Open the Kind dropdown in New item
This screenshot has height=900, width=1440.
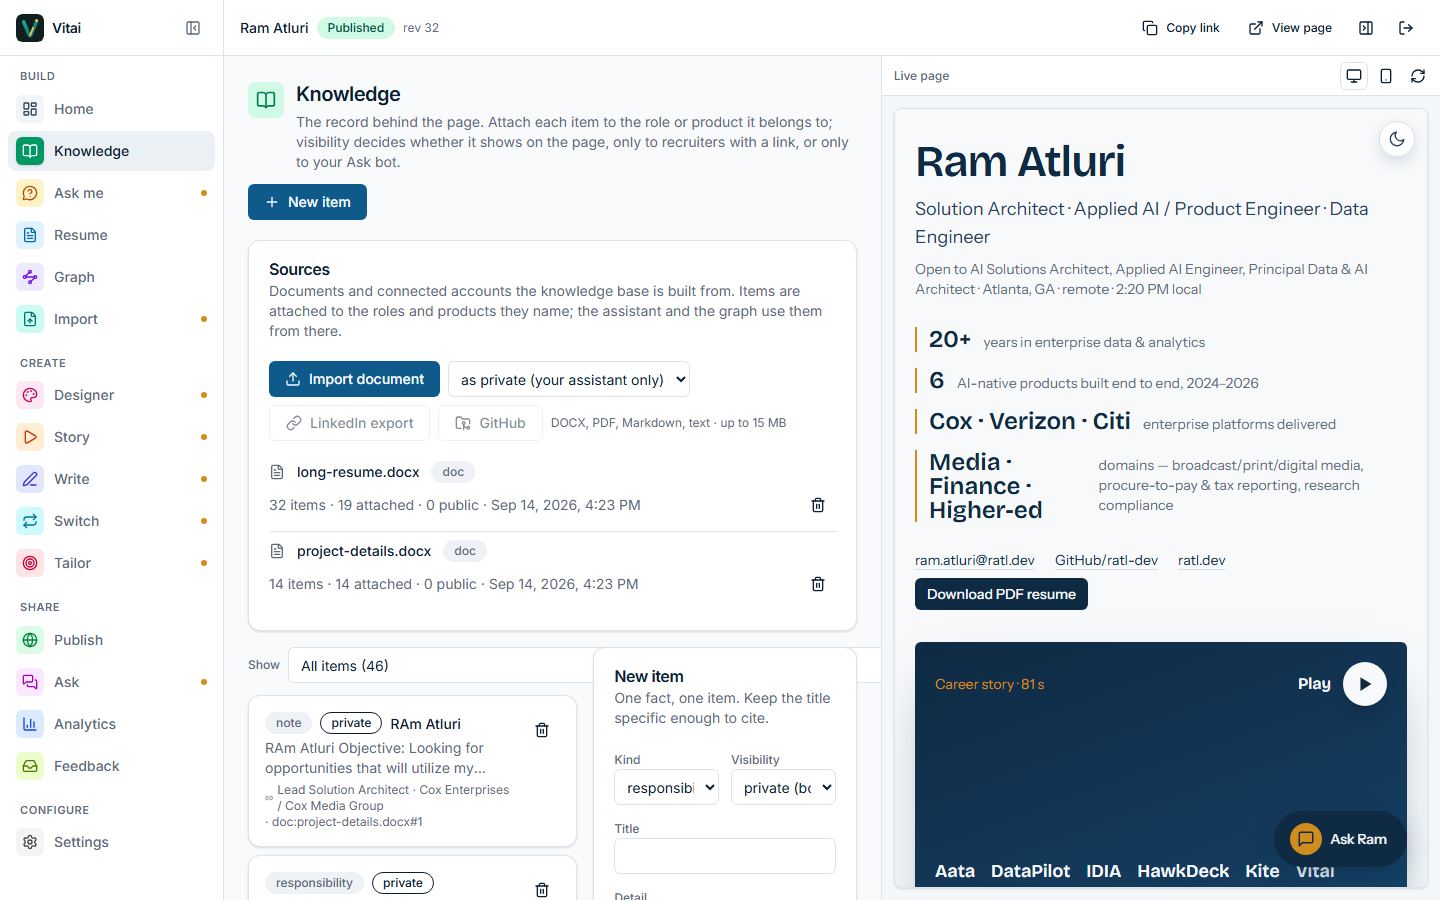click(666, 788)
